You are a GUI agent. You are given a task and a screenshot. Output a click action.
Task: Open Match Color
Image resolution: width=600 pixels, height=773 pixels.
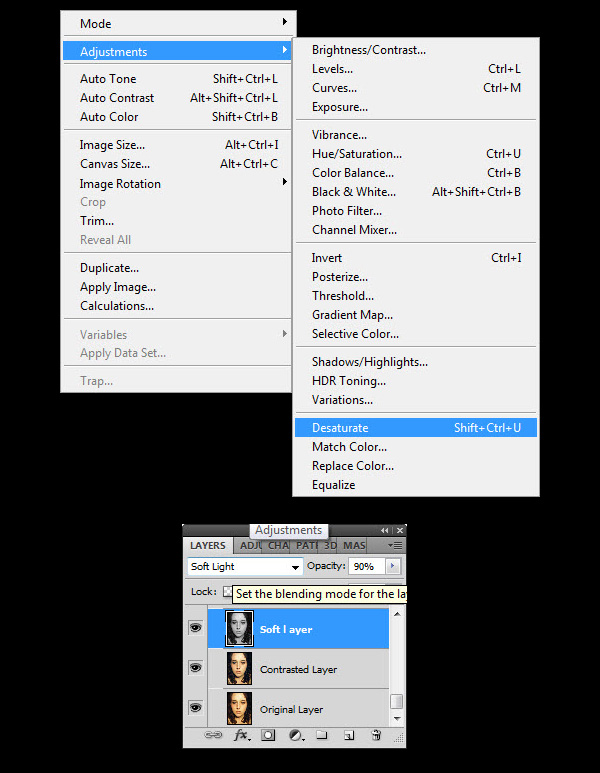click(x=416, y=447)
